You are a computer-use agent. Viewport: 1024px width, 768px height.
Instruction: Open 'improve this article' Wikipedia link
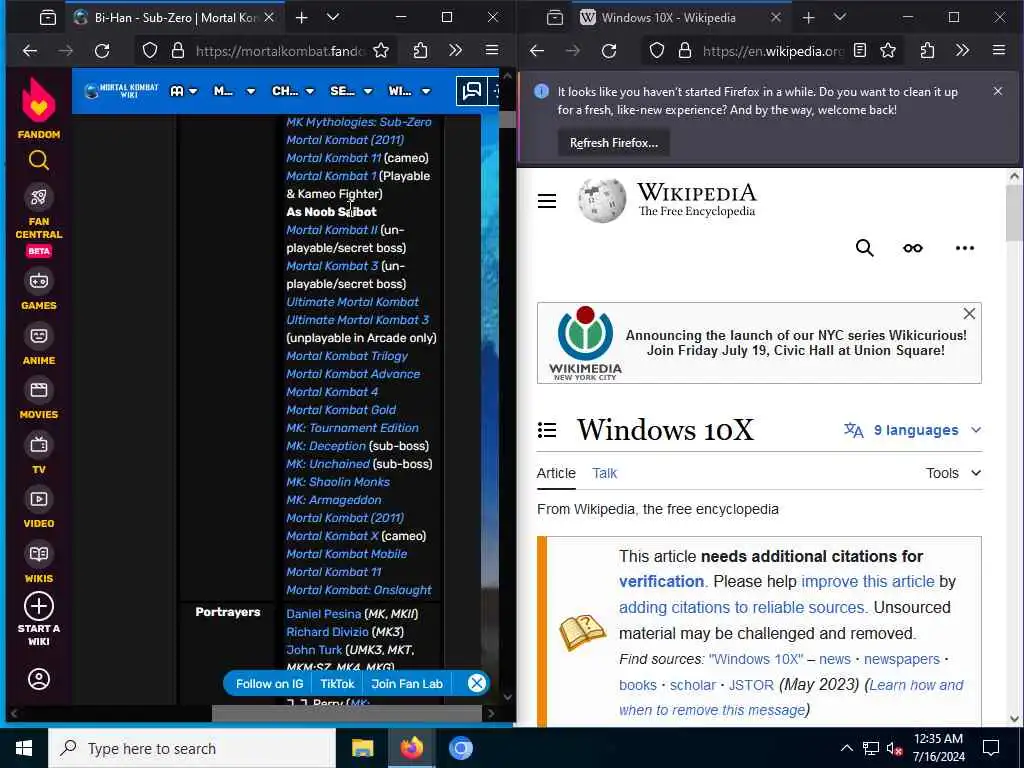(867, 581)
